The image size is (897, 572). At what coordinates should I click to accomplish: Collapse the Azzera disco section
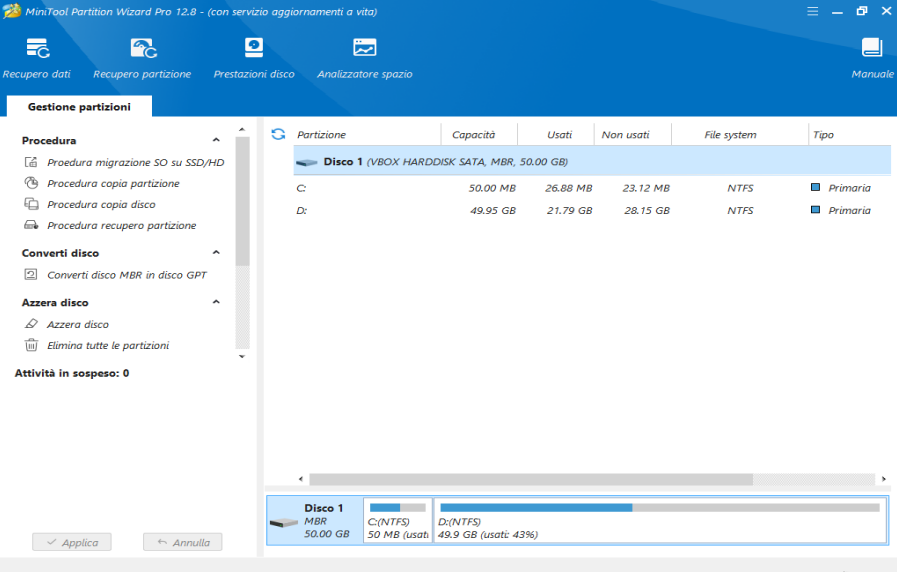[x=216, y=302]
